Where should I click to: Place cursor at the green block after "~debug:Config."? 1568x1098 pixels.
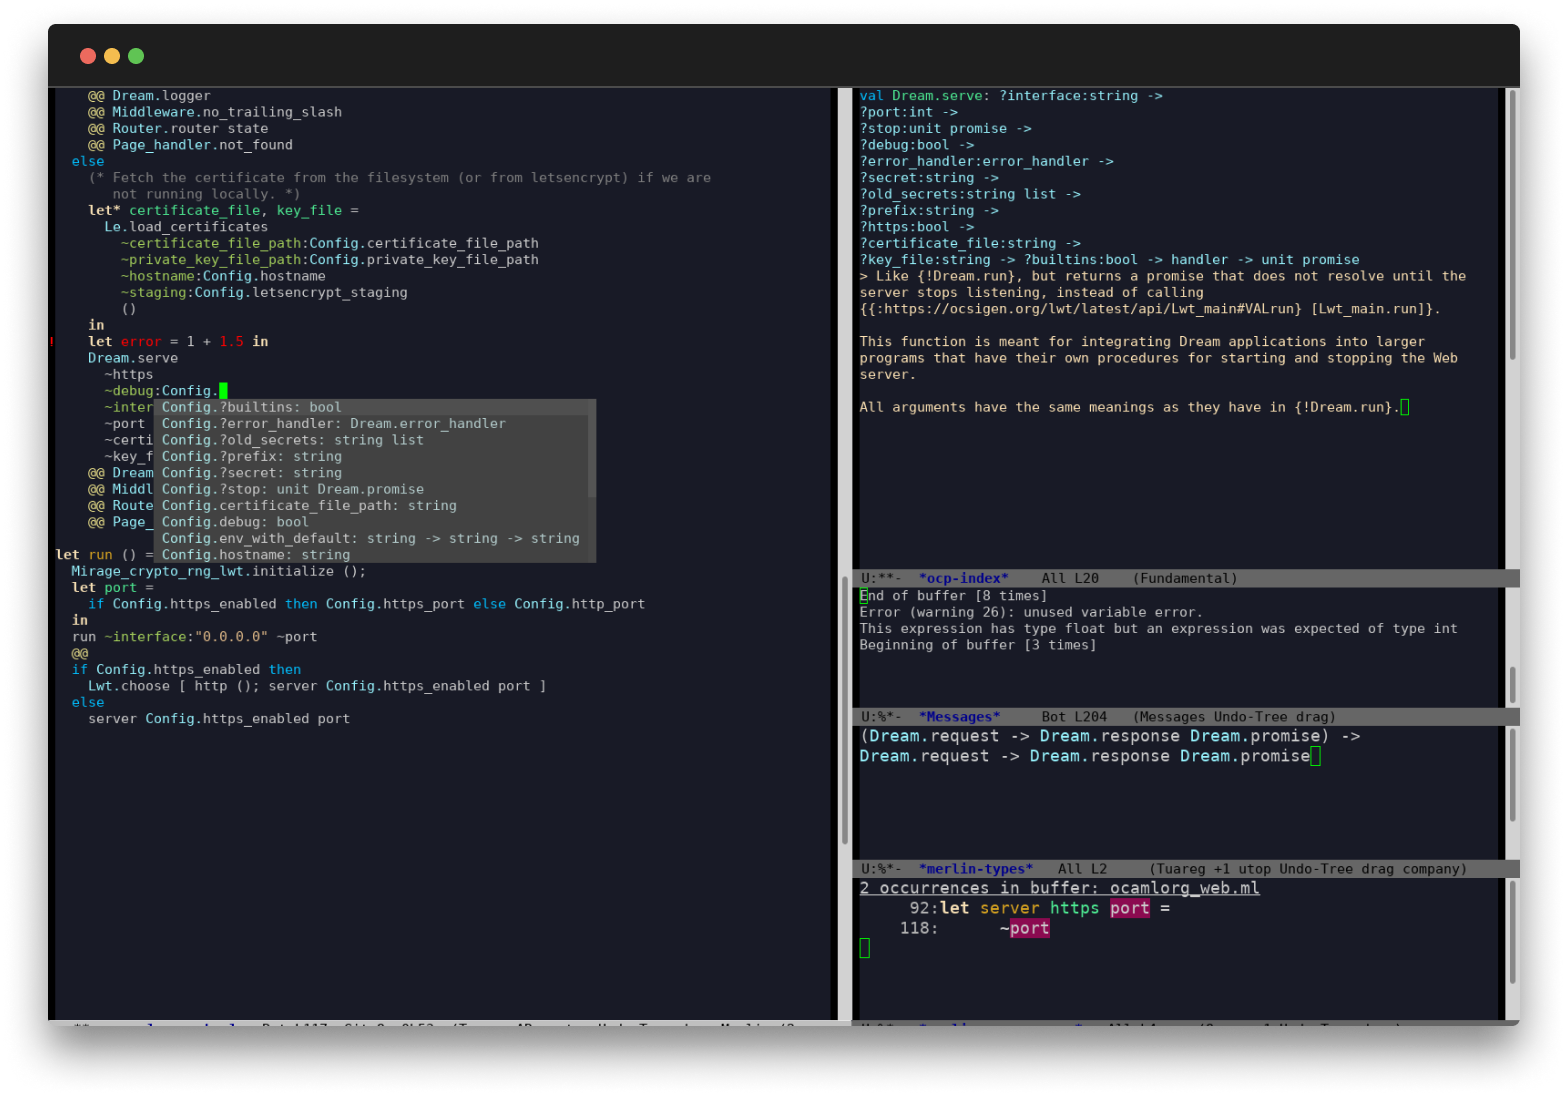point(223,391)
